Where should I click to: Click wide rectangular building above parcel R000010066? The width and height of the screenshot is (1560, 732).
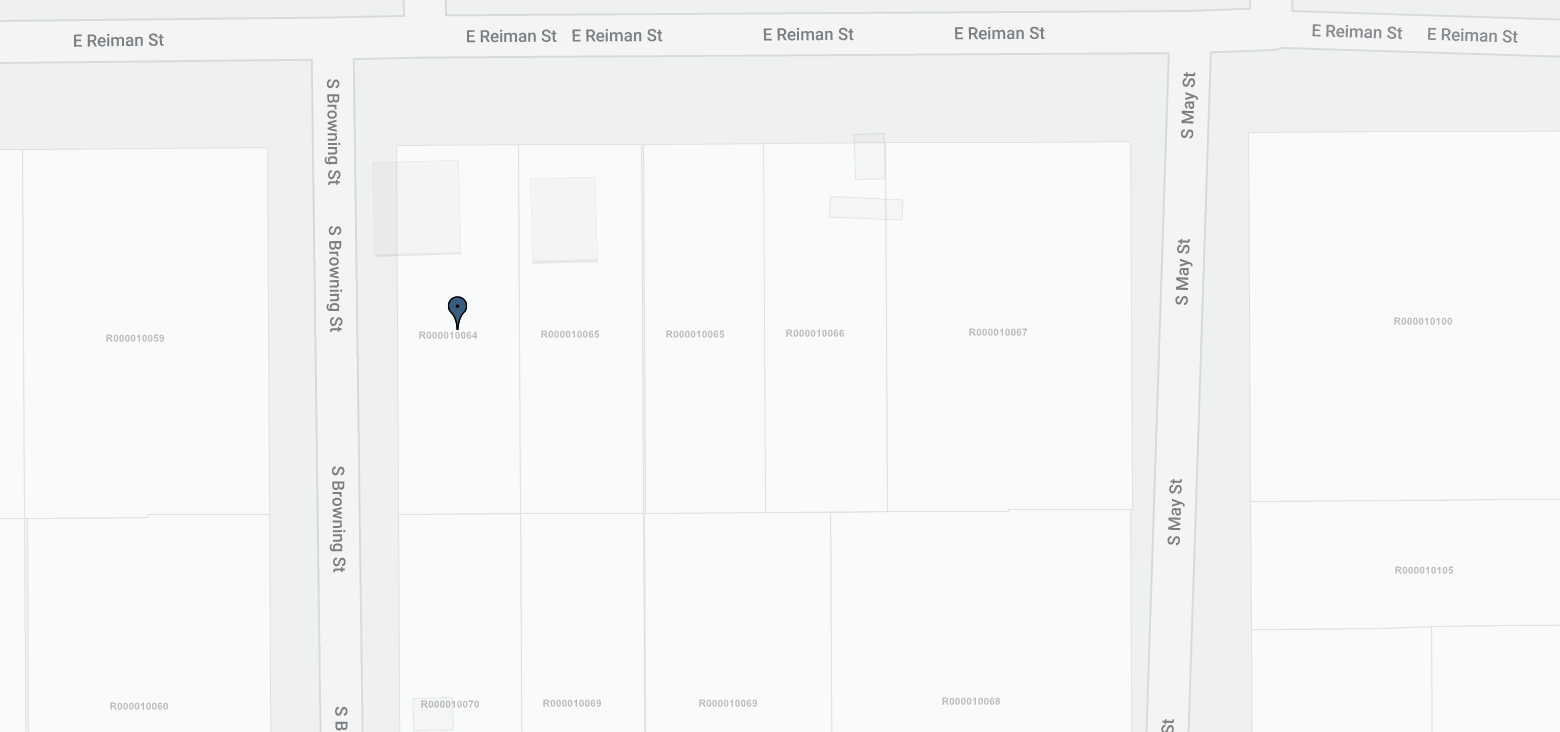pyautogui.click(x=866, y=208)
